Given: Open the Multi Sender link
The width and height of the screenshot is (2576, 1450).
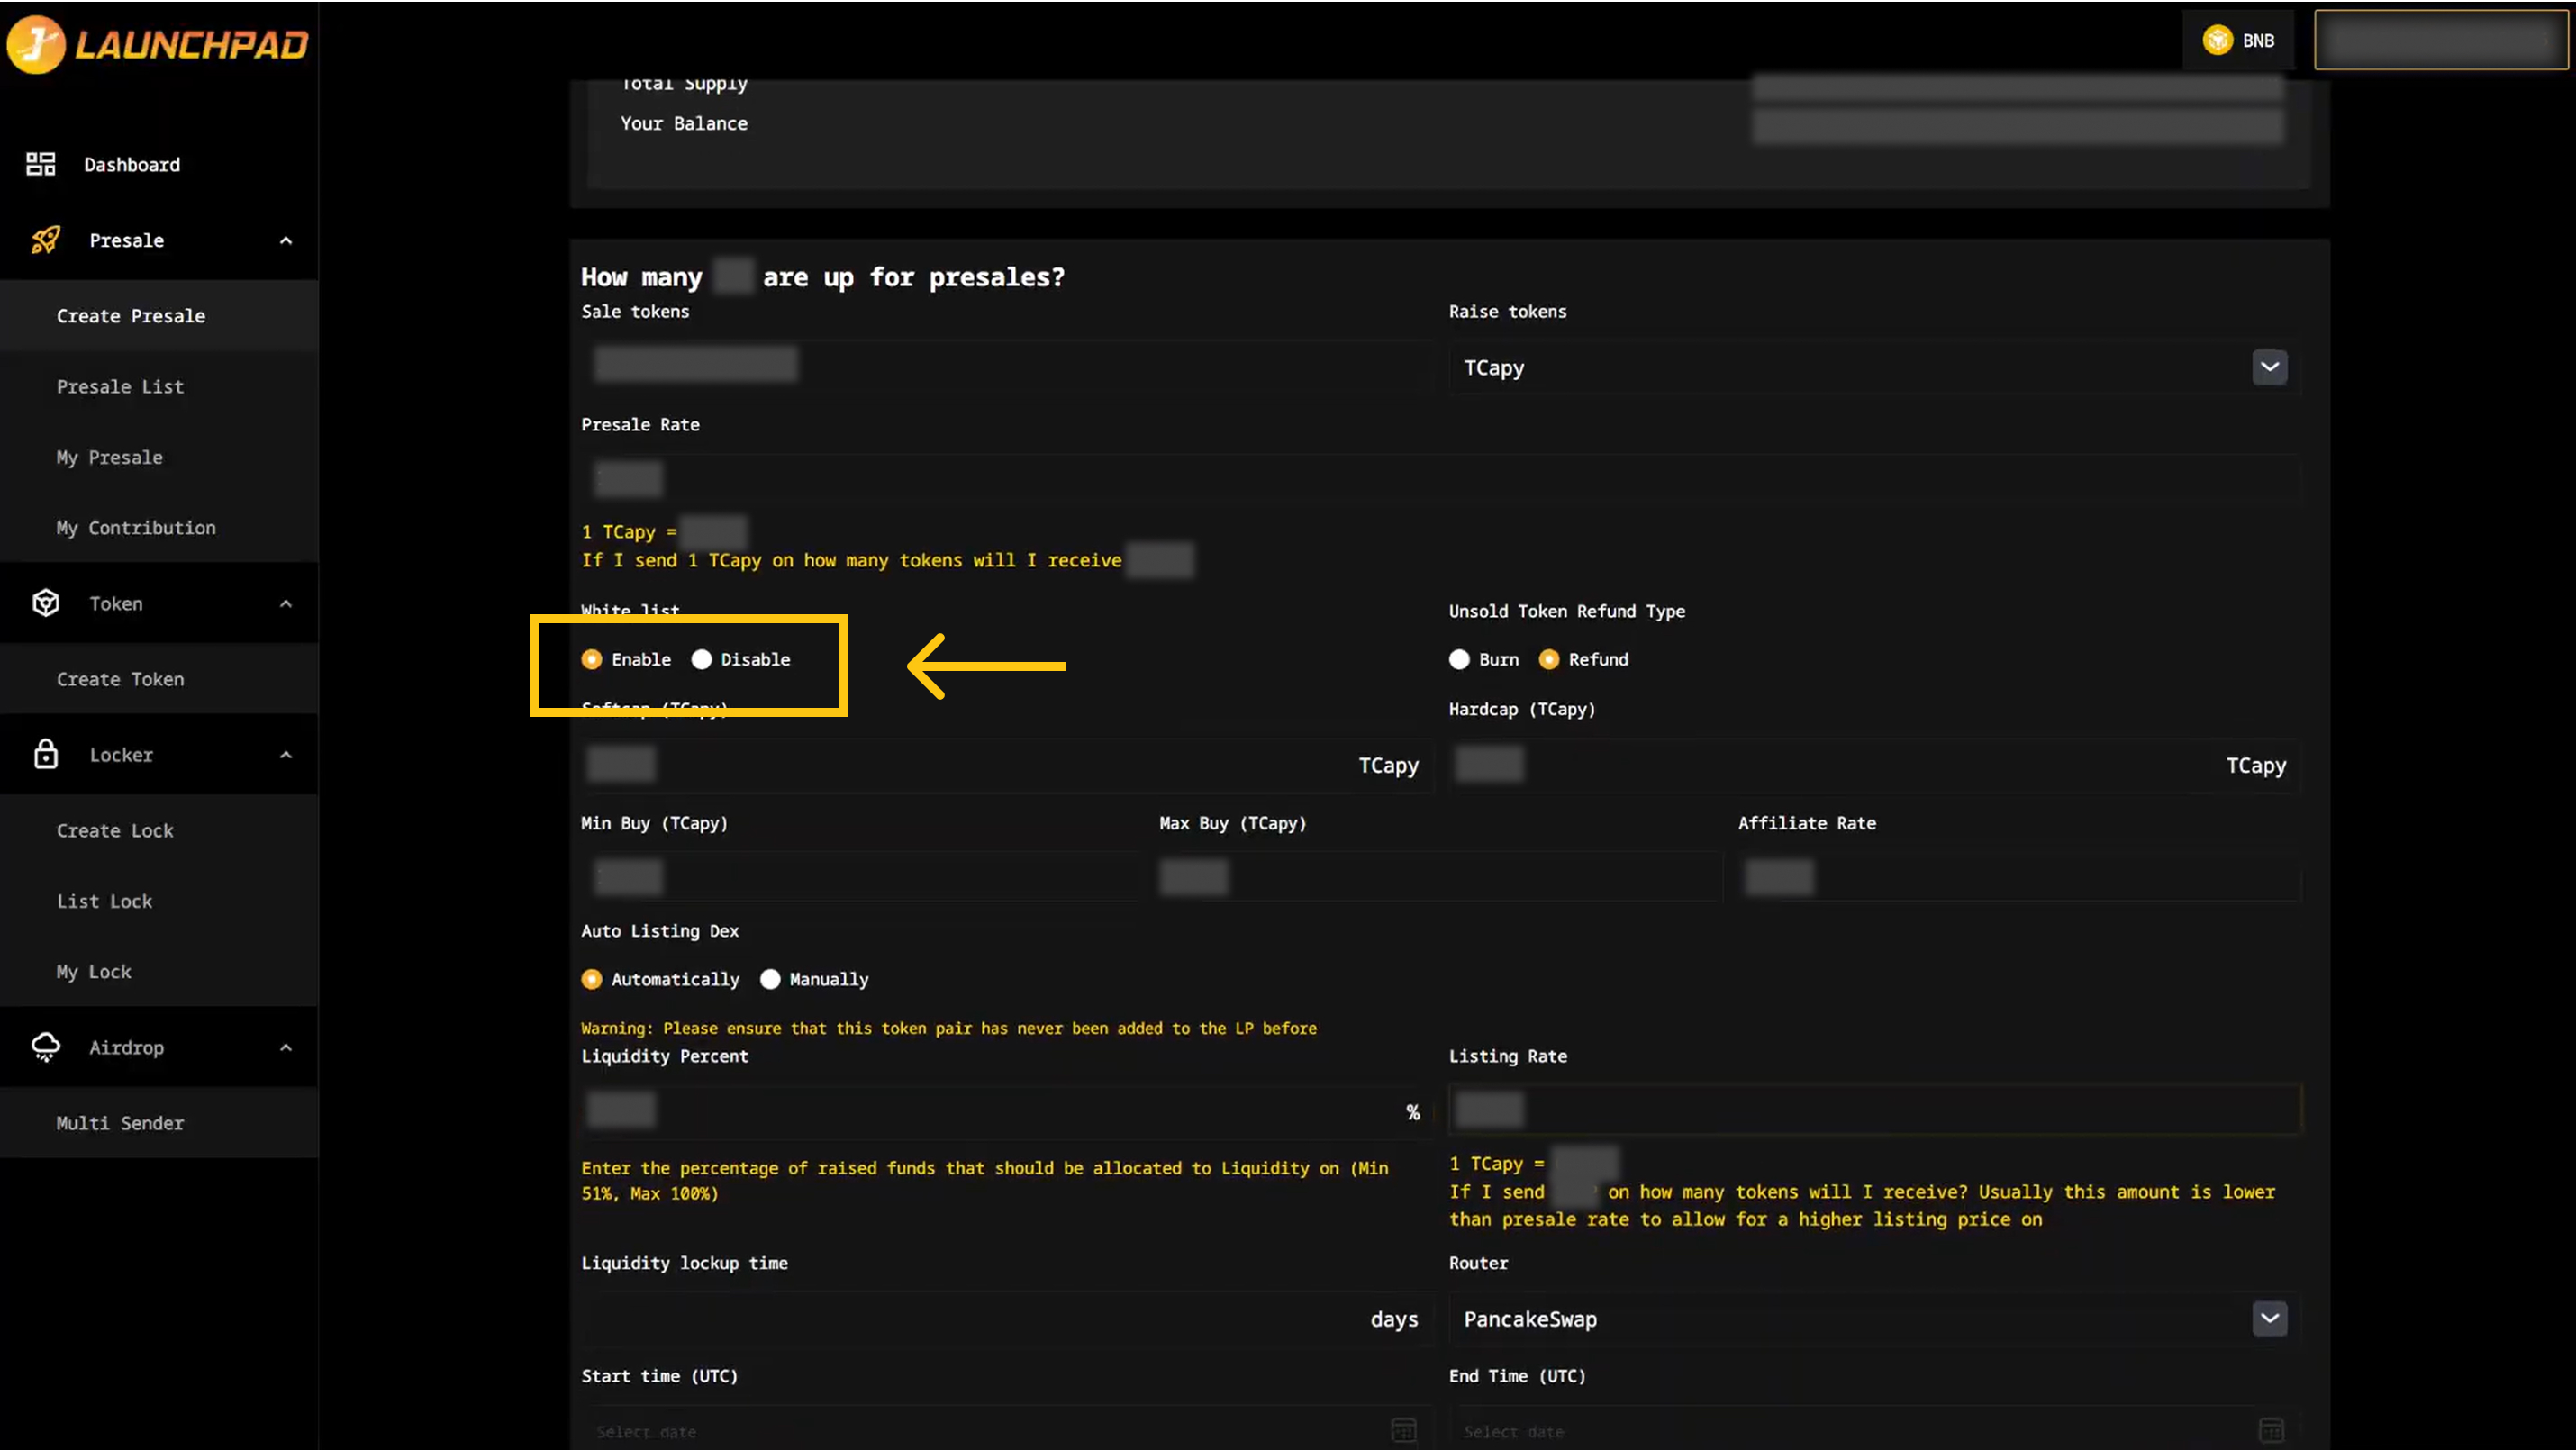Looking at the screenshot, I should tap(120, 1123).
